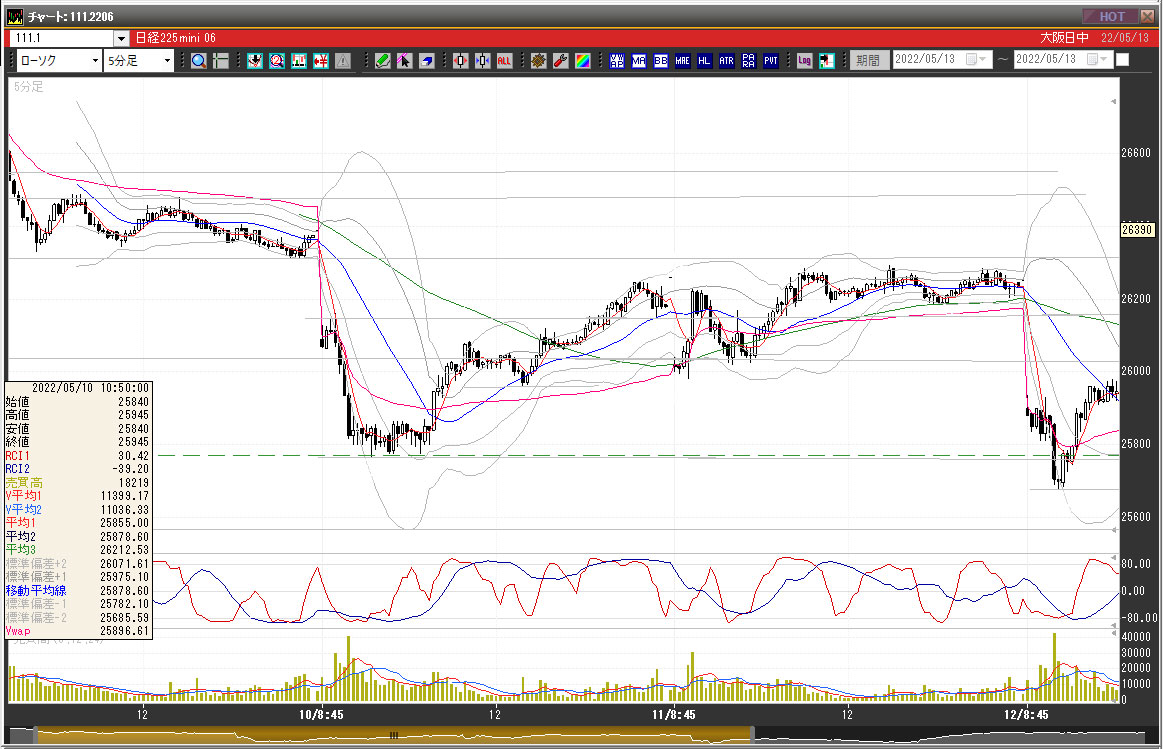This screenshot has height=749, width=1163.
Task: Select the pointer with pink line tool
Action: [x=404, y=61]
